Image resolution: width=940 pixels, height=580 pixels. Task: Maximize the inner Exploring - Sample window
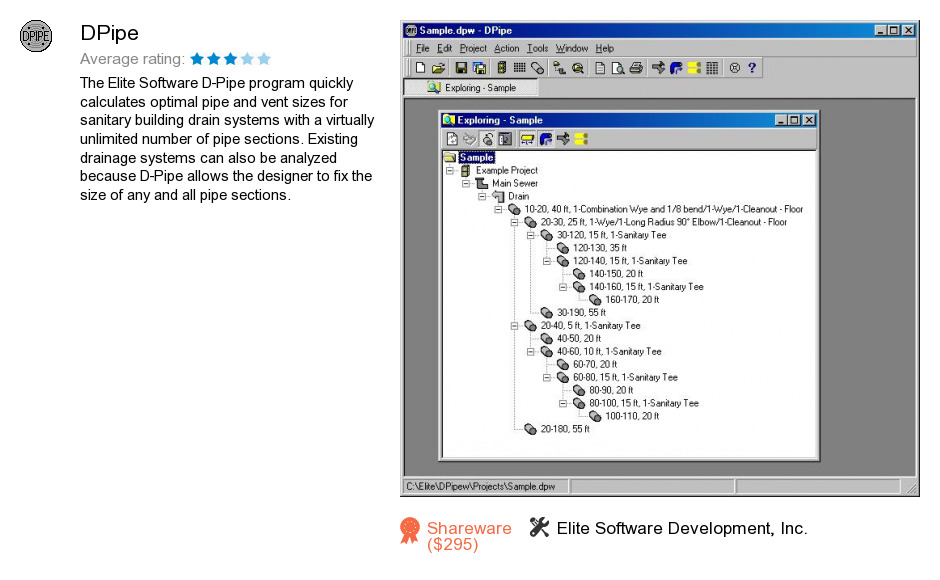[x=794, y=121]
